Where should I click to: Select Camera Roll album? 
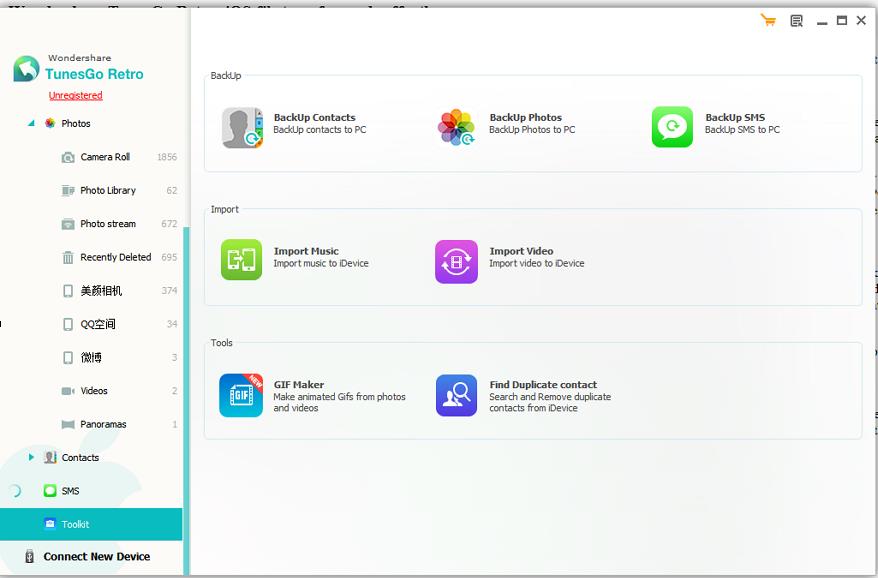(x=105, y=157)
